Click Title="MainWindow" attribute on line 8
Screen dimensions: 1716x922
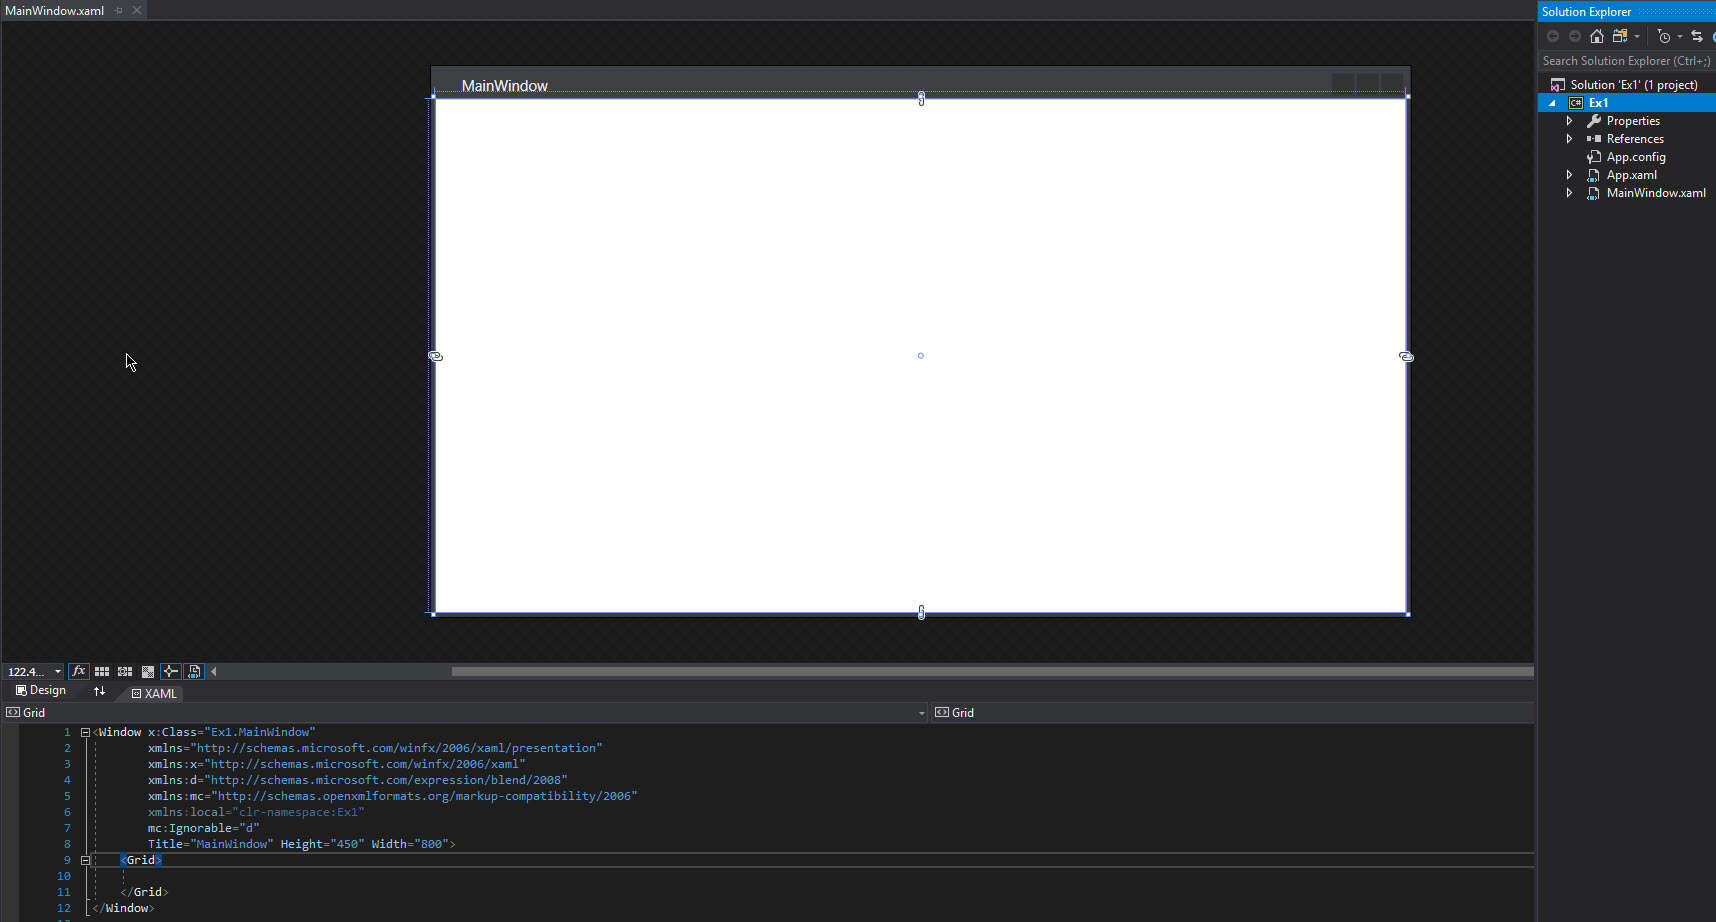pos(210,844)
